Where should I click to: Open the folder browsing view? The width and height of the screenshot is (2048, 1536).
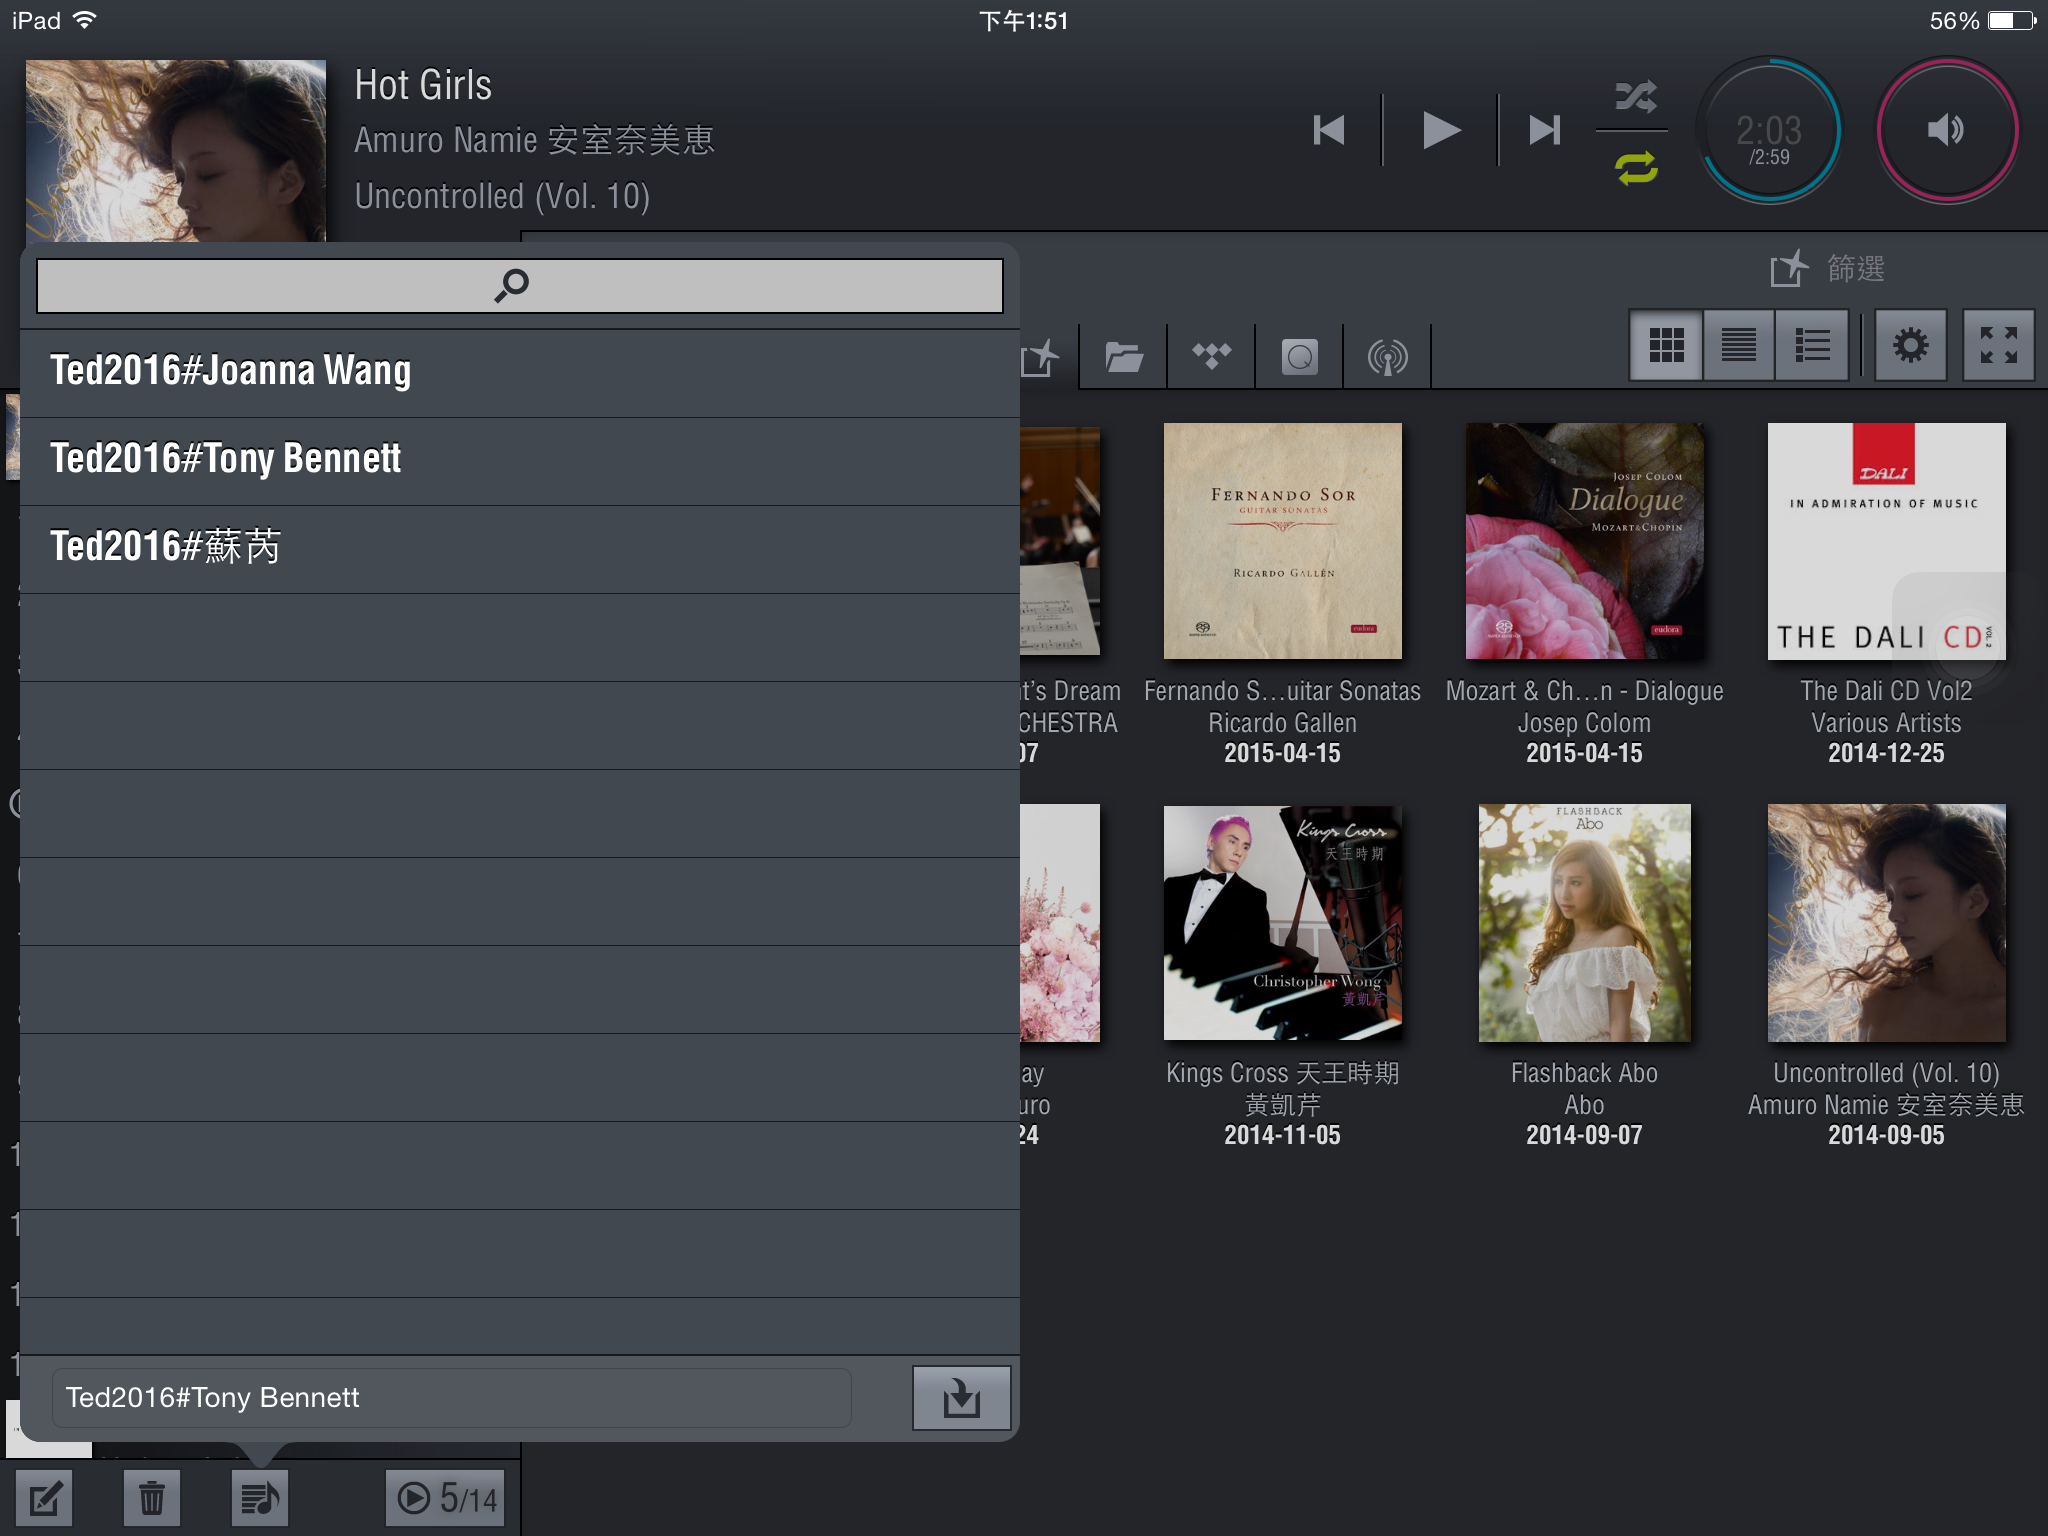[x=1123, y=355]
